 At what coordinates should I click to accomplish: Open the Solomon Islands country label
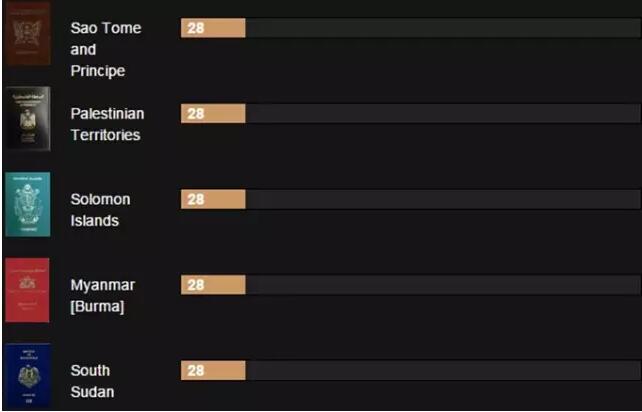(x=100, y=210)
